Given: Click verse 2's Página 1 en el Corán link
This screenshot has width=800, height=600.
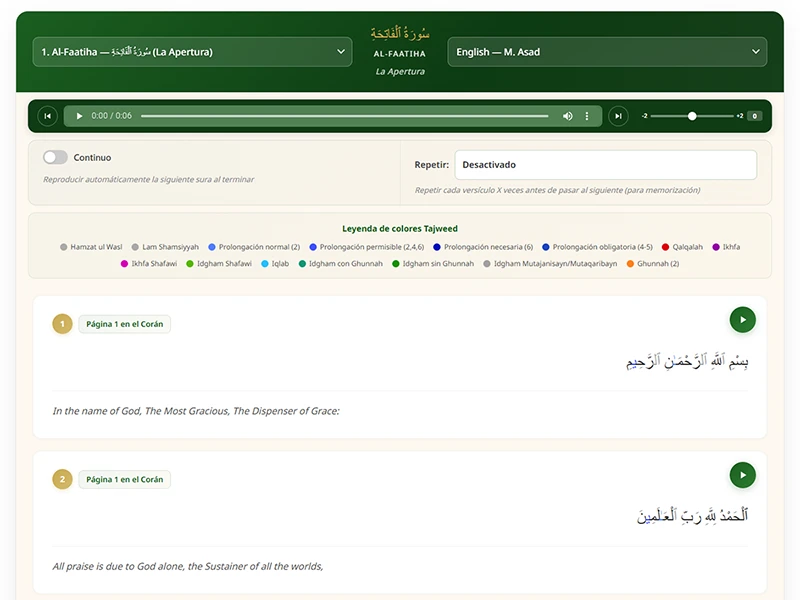Looking at the screenshot, I should coord(124,479).
